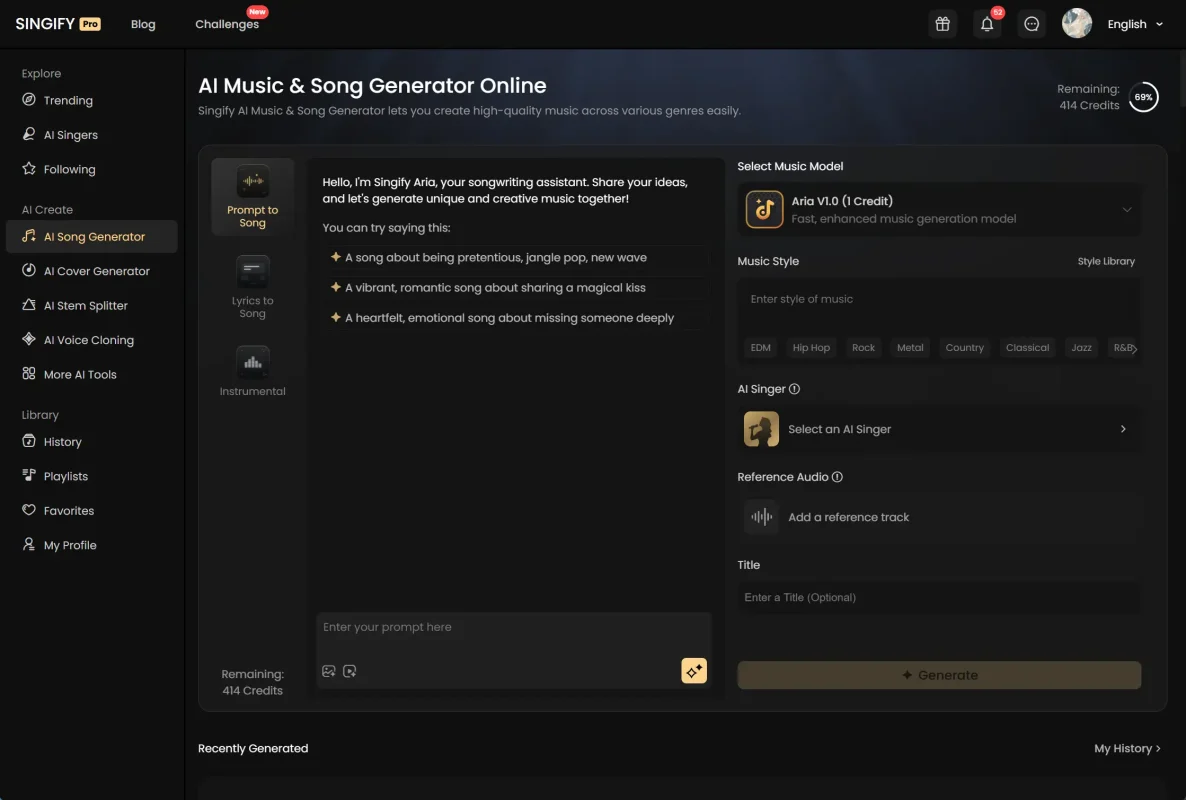
Task: Open AI Voice Cloning tool
Action: pos(88,340)
